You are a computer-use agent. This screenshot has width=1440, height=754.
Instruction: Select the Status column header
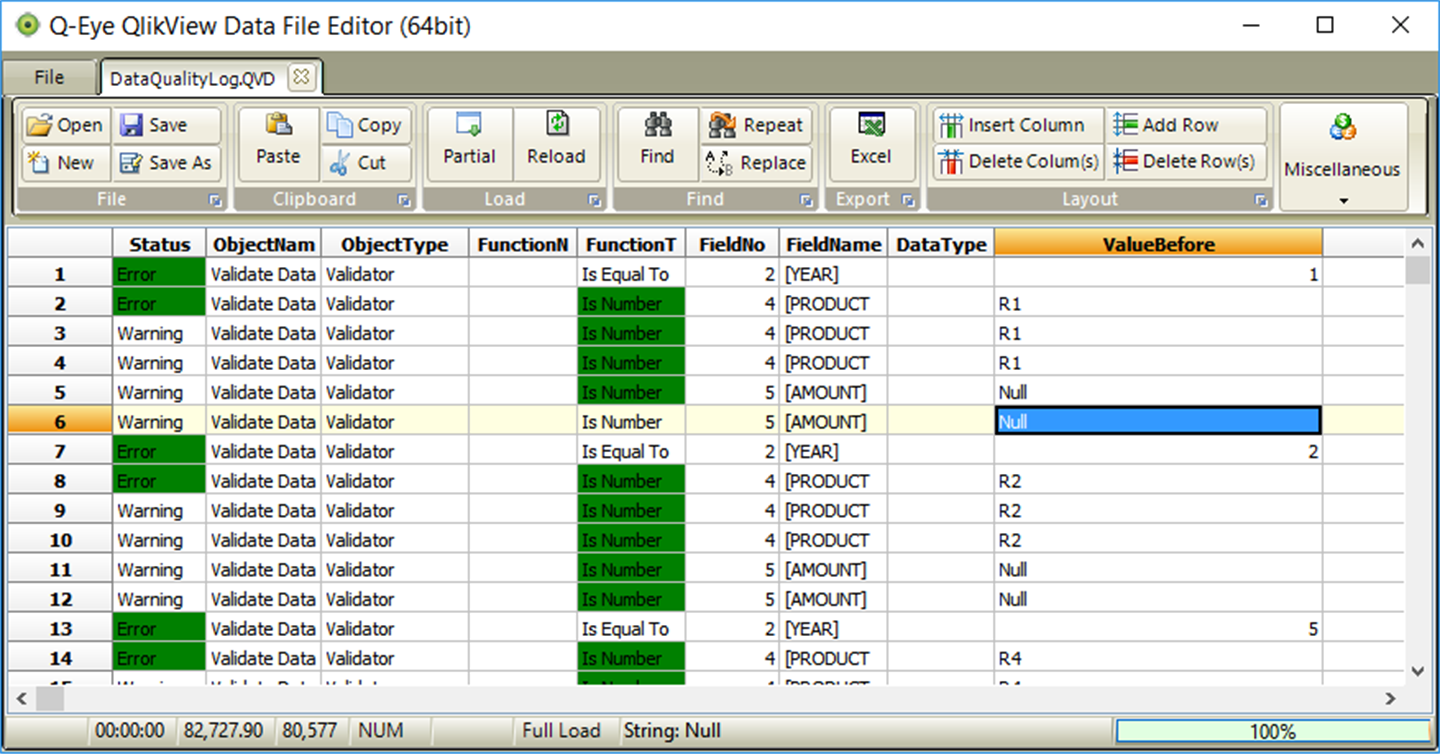[x=160, y=244]
